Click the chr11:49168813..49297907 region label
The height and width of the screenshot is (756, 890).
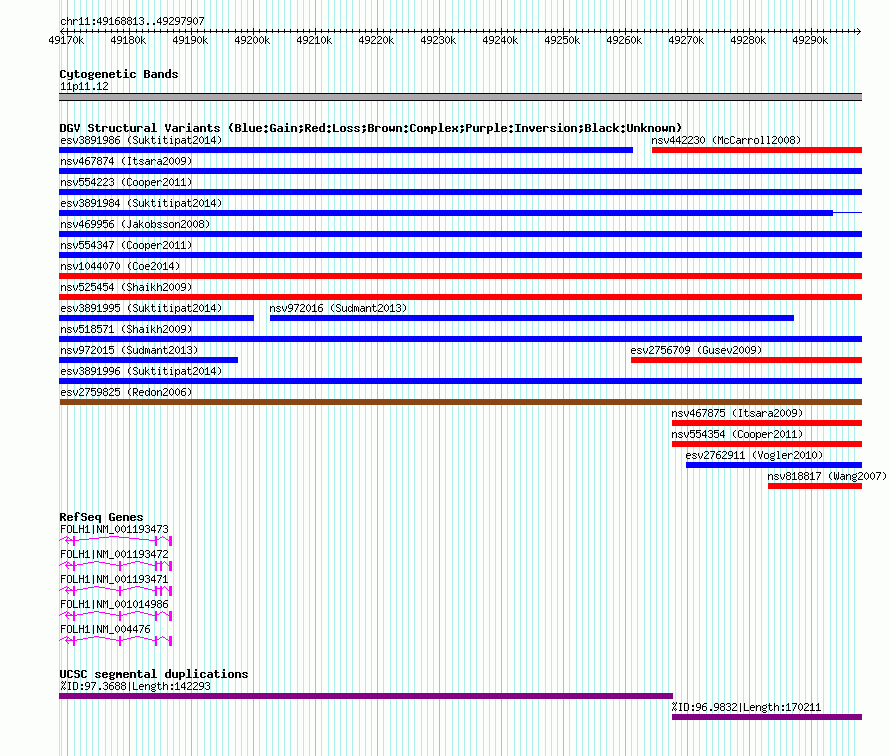coord(132,22)
